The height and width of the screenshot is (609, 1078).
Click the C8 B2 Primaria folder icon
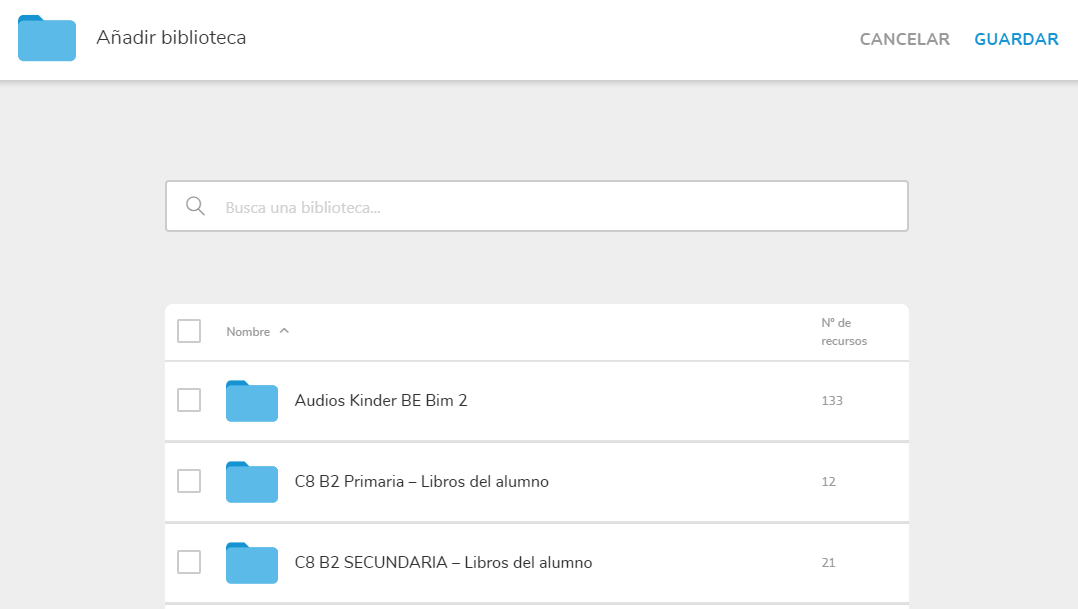(x=252, y=482)
